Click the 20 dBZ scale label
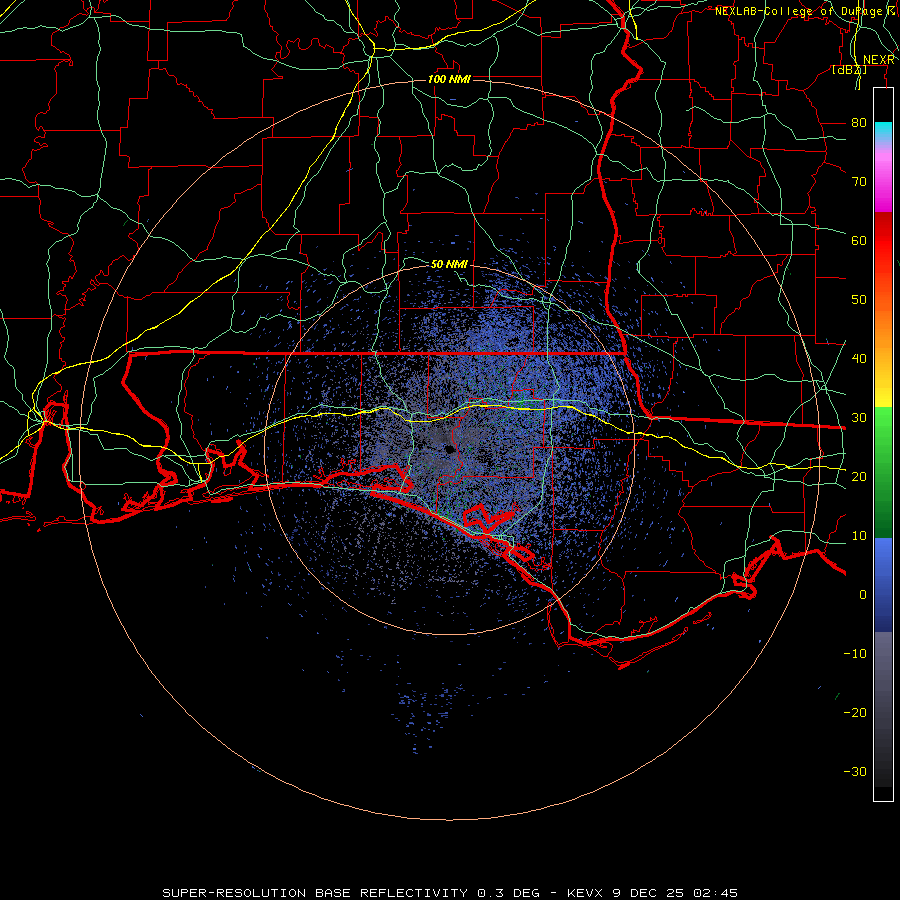 859,476
